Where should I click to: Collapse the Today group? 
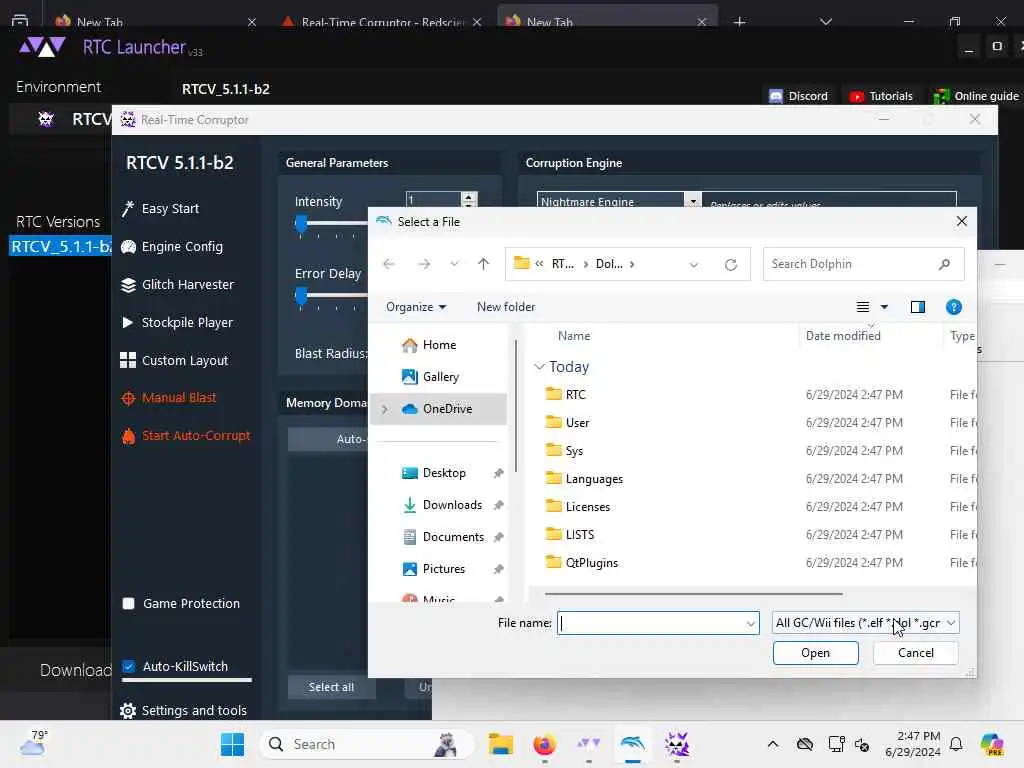(x=539, y=367)
